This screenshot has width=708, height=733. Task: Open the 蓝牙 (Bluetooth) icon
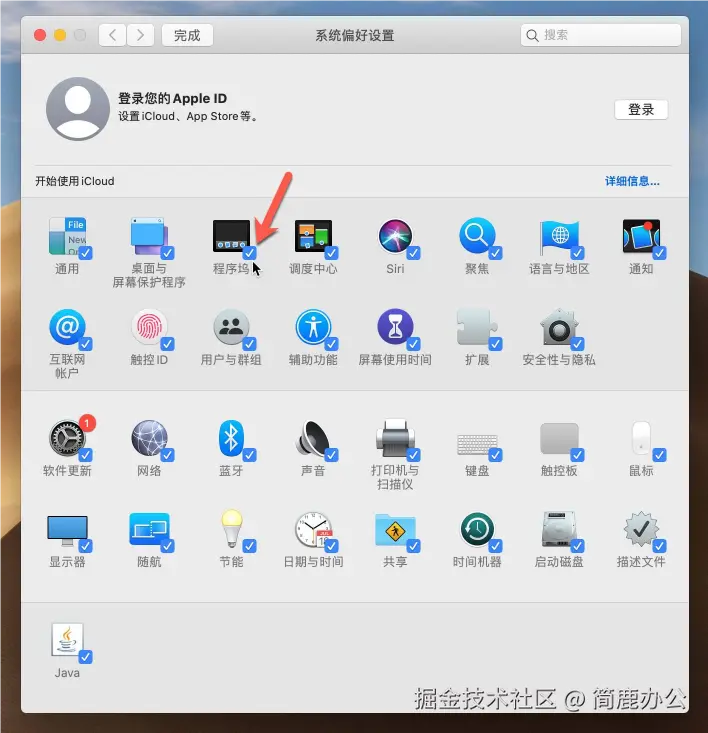pos(231,438)
